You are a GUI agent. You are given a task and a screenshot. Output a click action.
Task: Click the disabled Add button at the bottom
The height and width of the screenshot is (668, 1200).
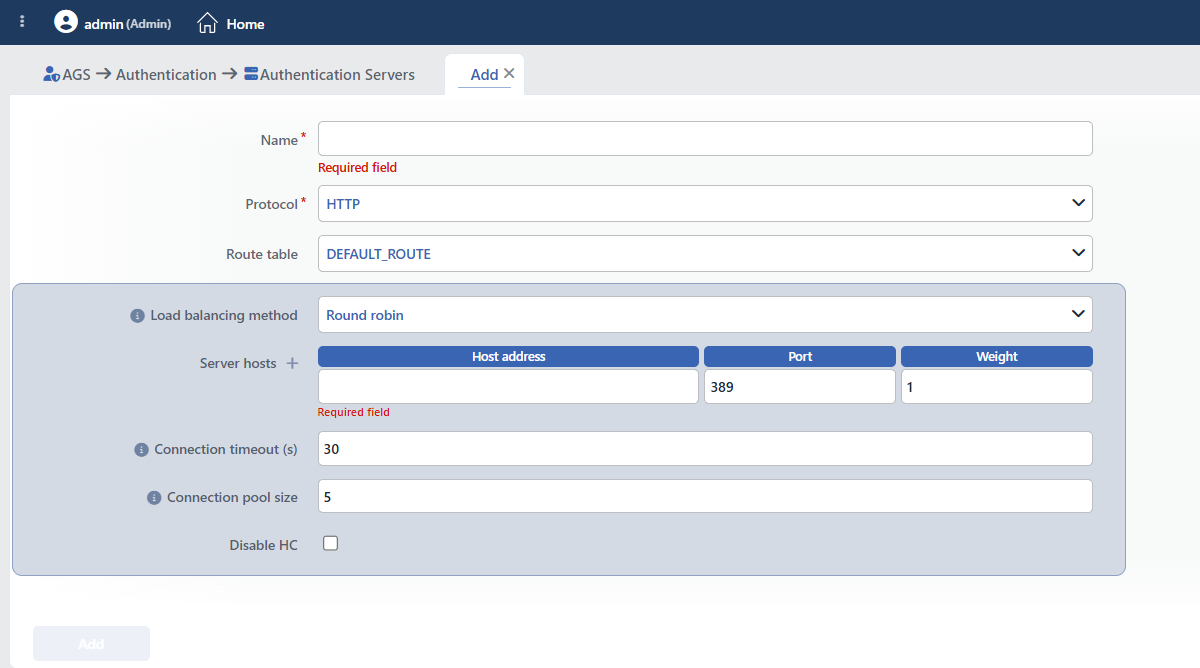[x=91, y=644]
